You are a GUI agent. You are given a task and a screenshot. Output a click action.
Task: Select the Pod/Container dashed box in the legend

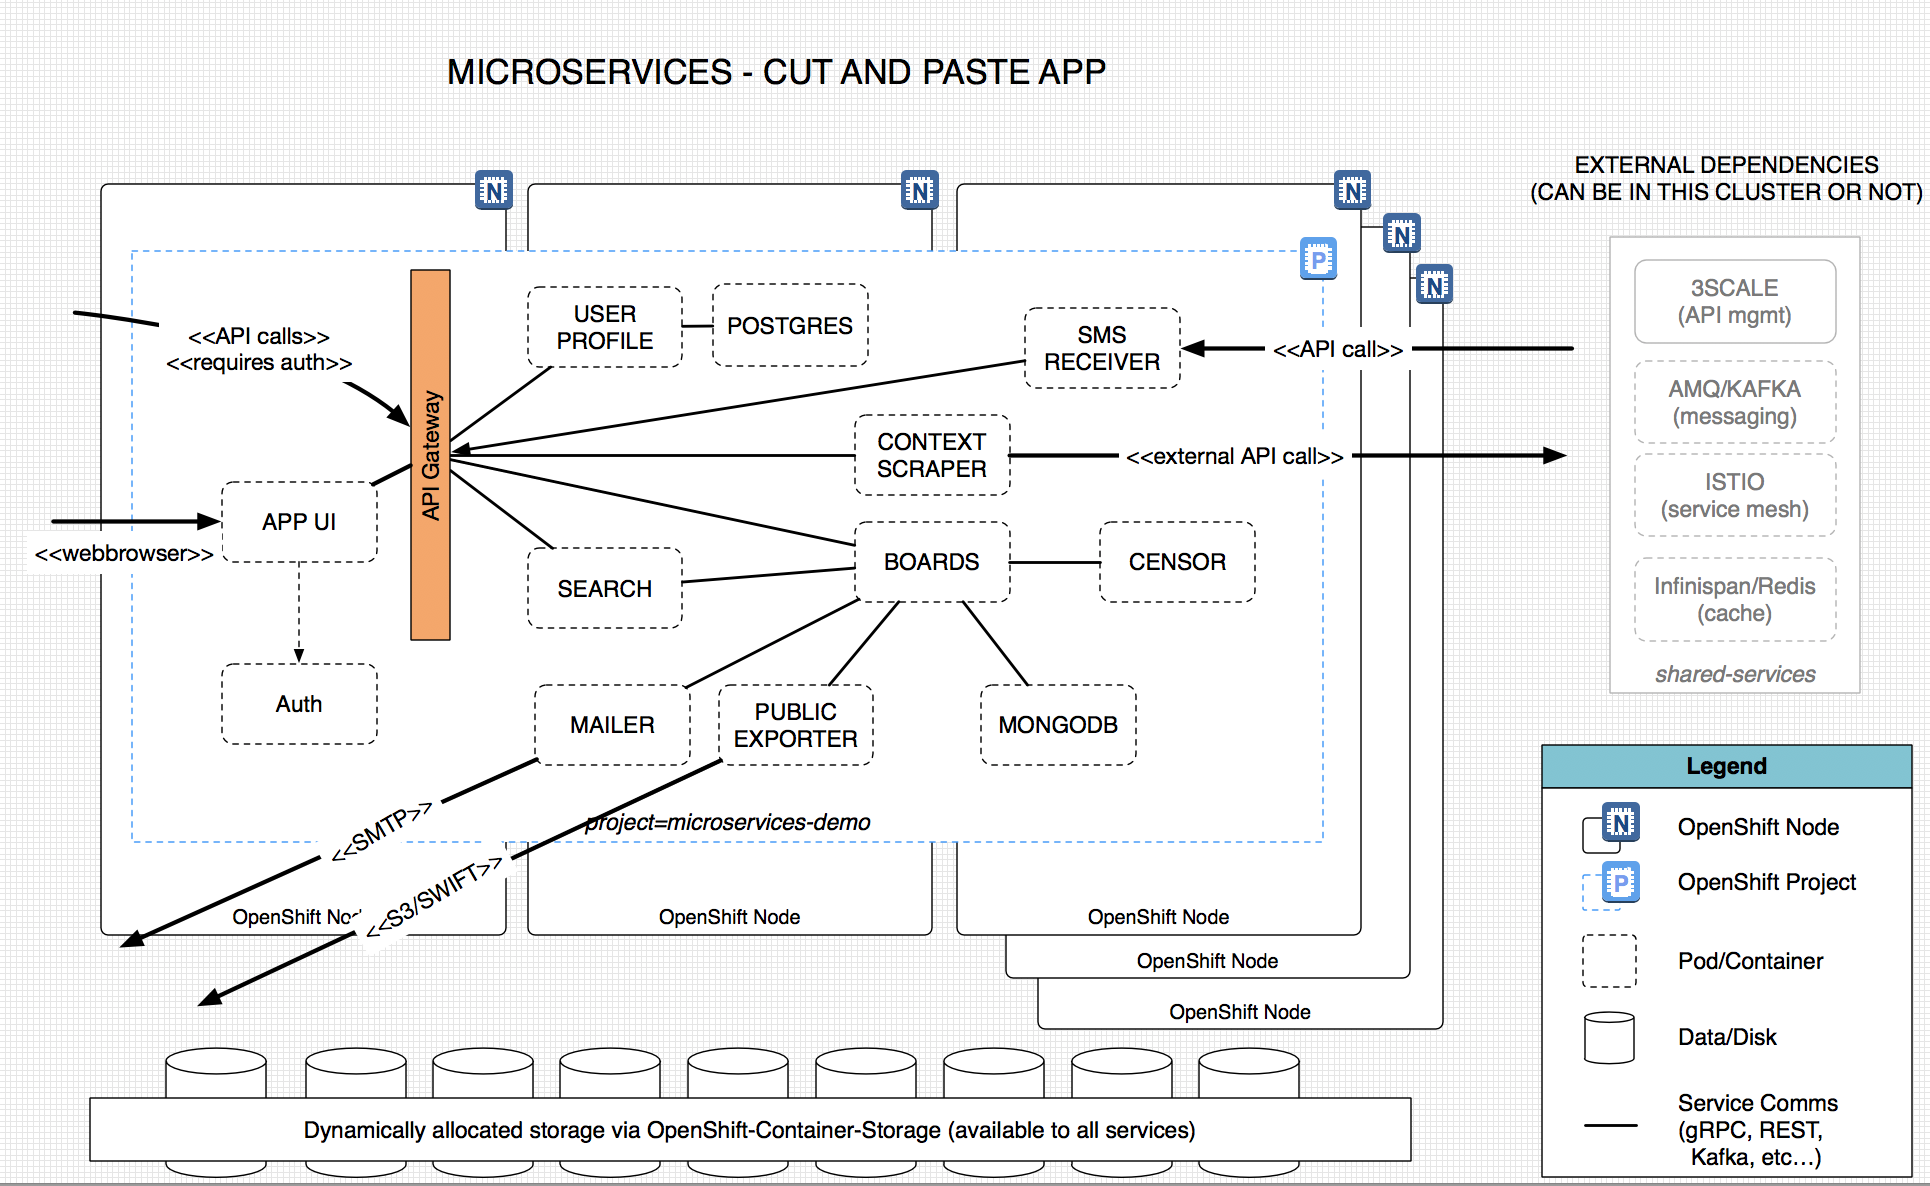click(x=1609, y=961)
